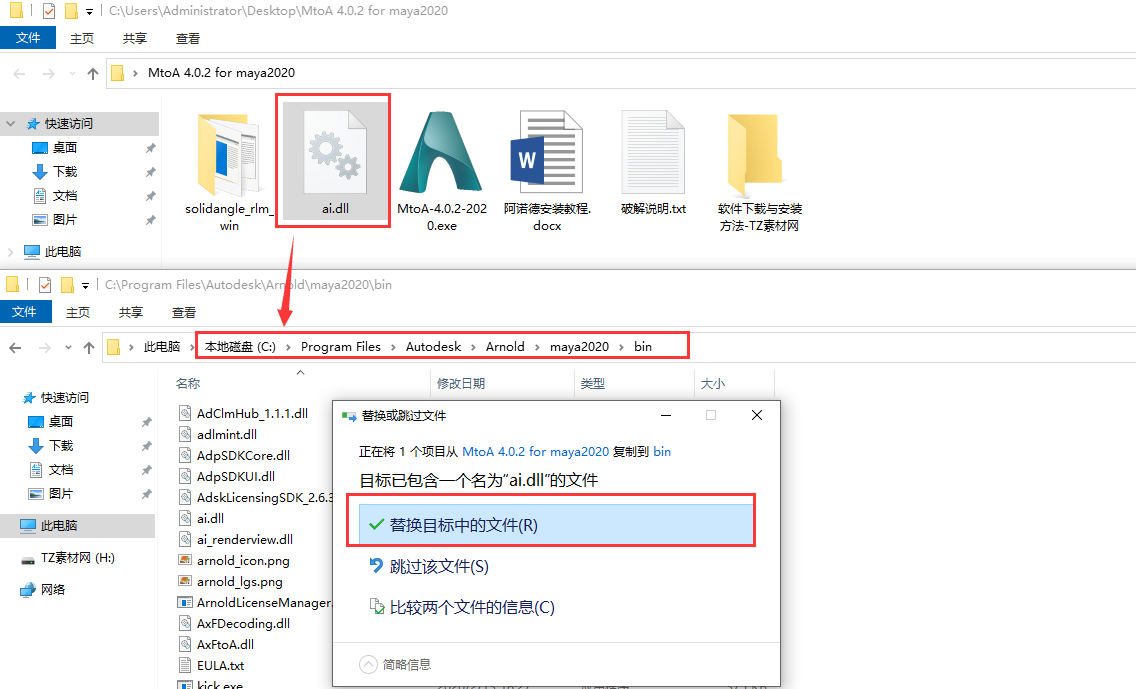Viewport: 1136px width, 689px height.
Task: Click 本地磁盘 (C:) breadcrumb segment
Action: 240,346
